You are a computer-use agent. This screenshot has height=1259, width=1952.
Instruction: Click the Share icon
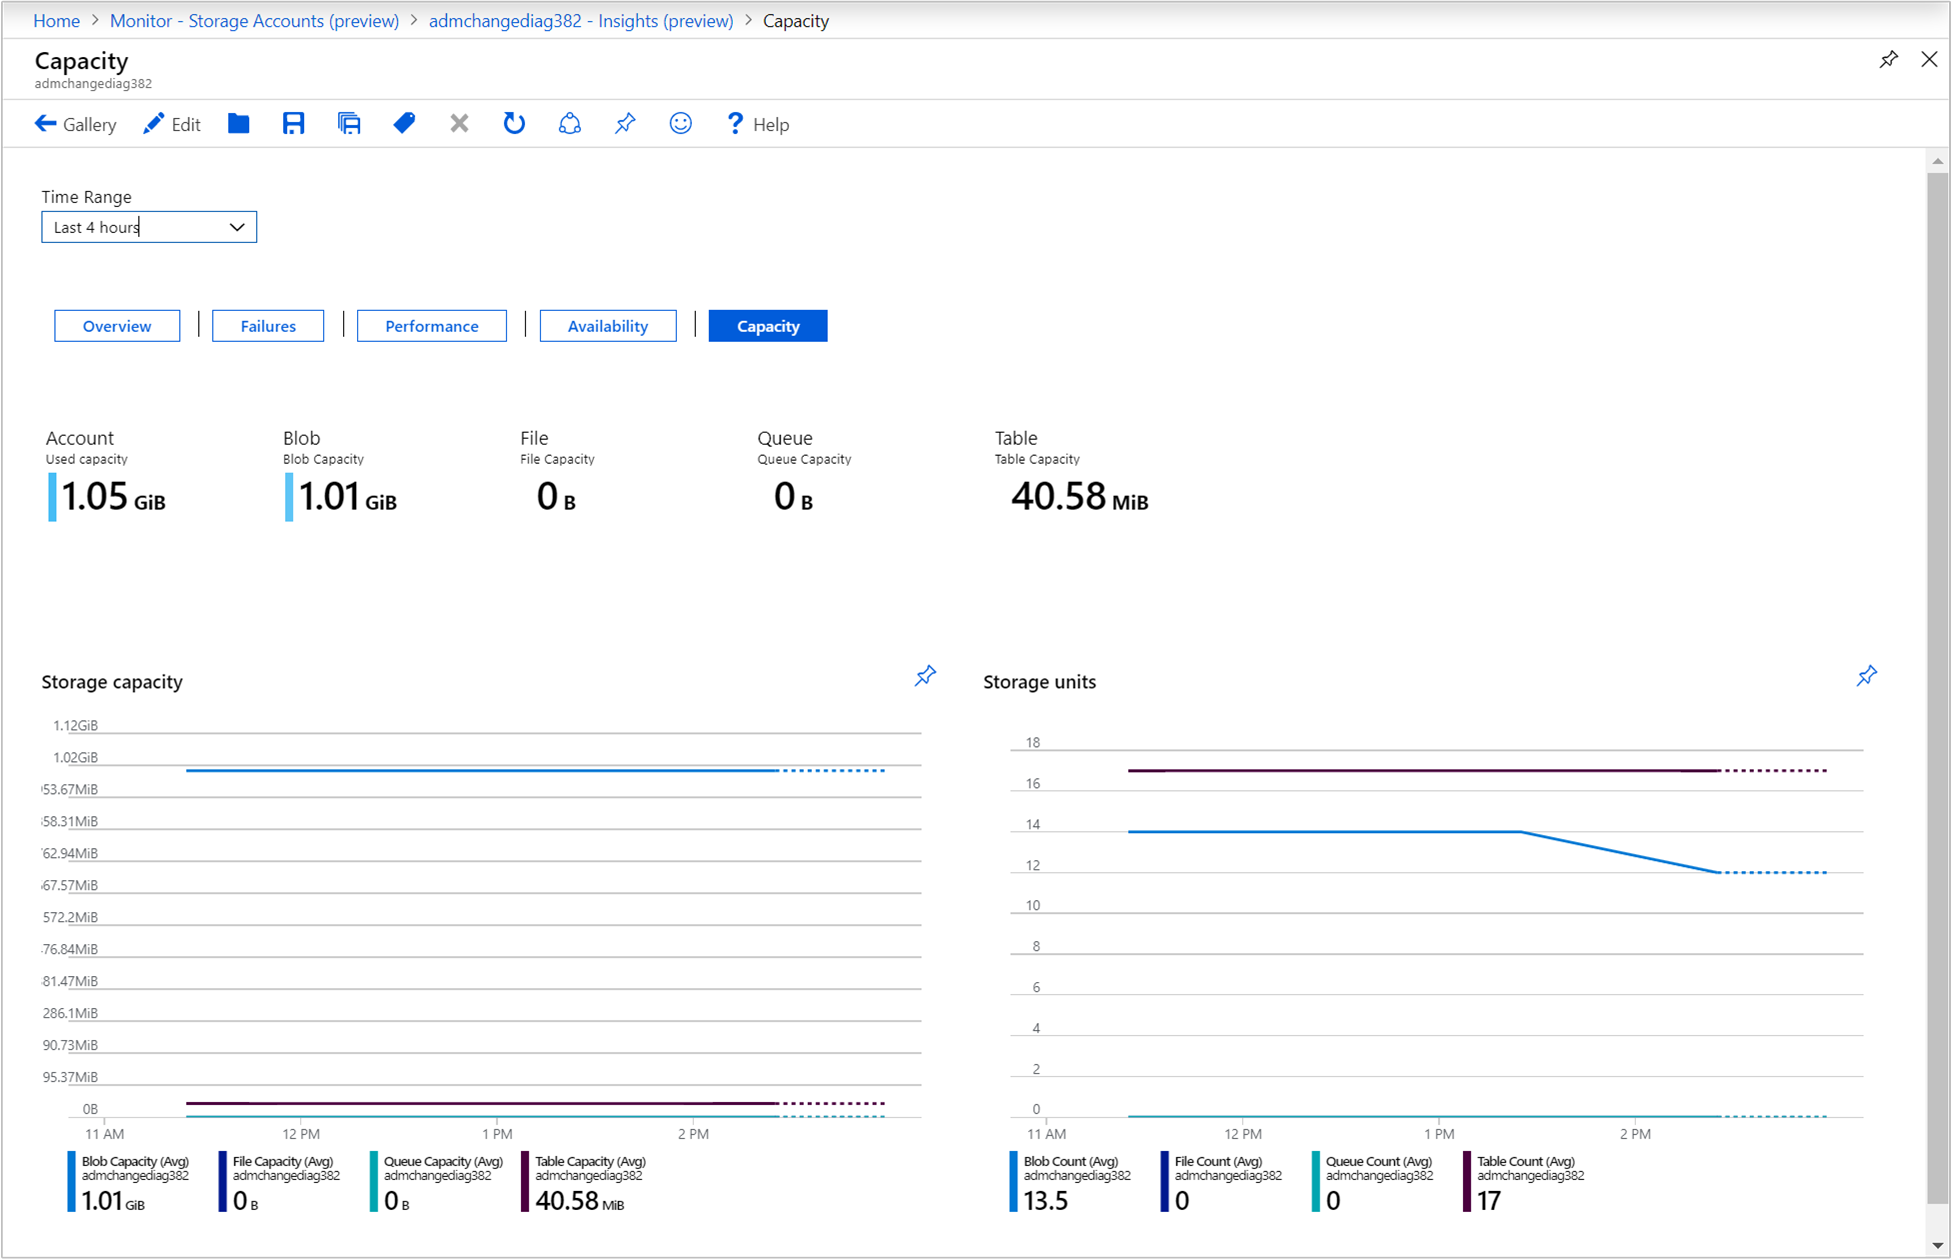[568, 124]
